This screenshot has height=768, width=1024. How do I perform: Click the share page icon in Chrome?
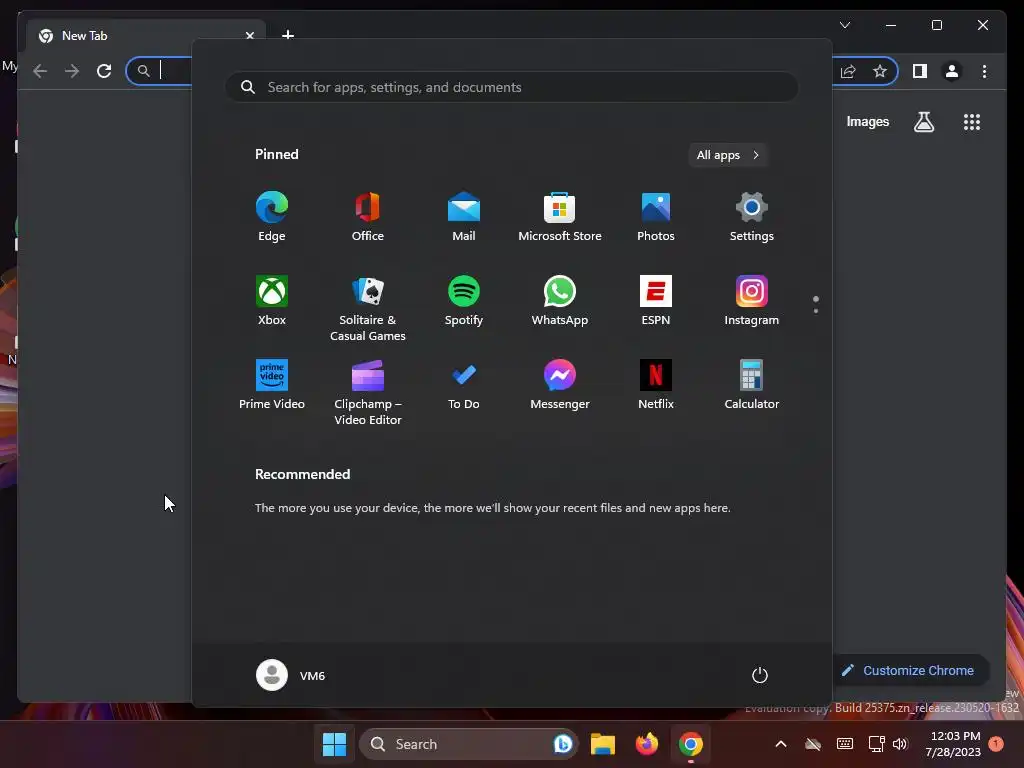click(848, 71)
